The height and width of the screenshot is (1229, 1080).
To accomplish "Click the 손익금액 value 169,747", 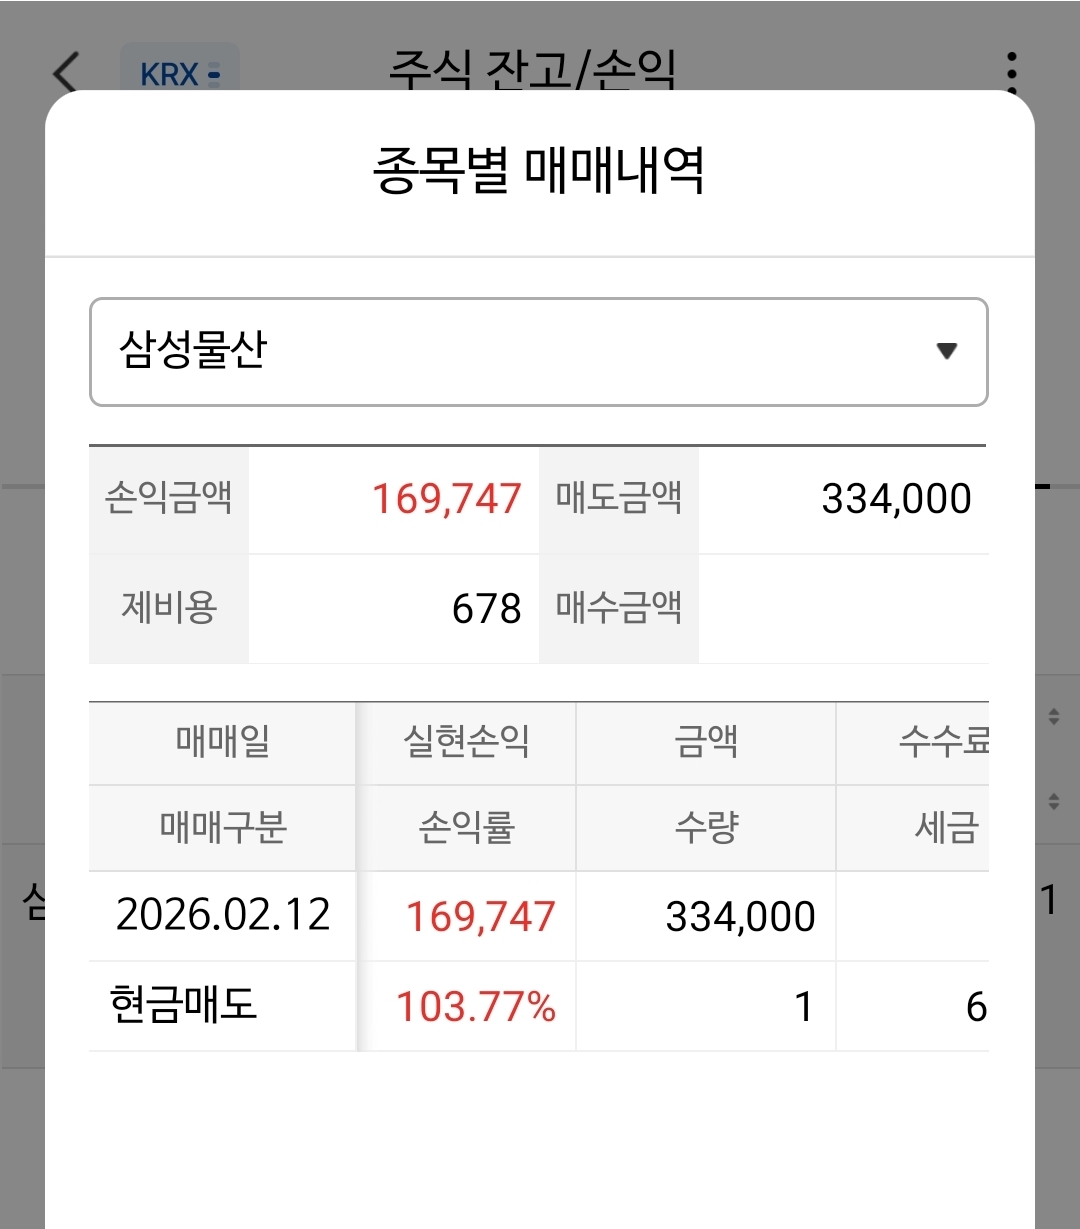I will pyautogui.click(x=447, y=499).
